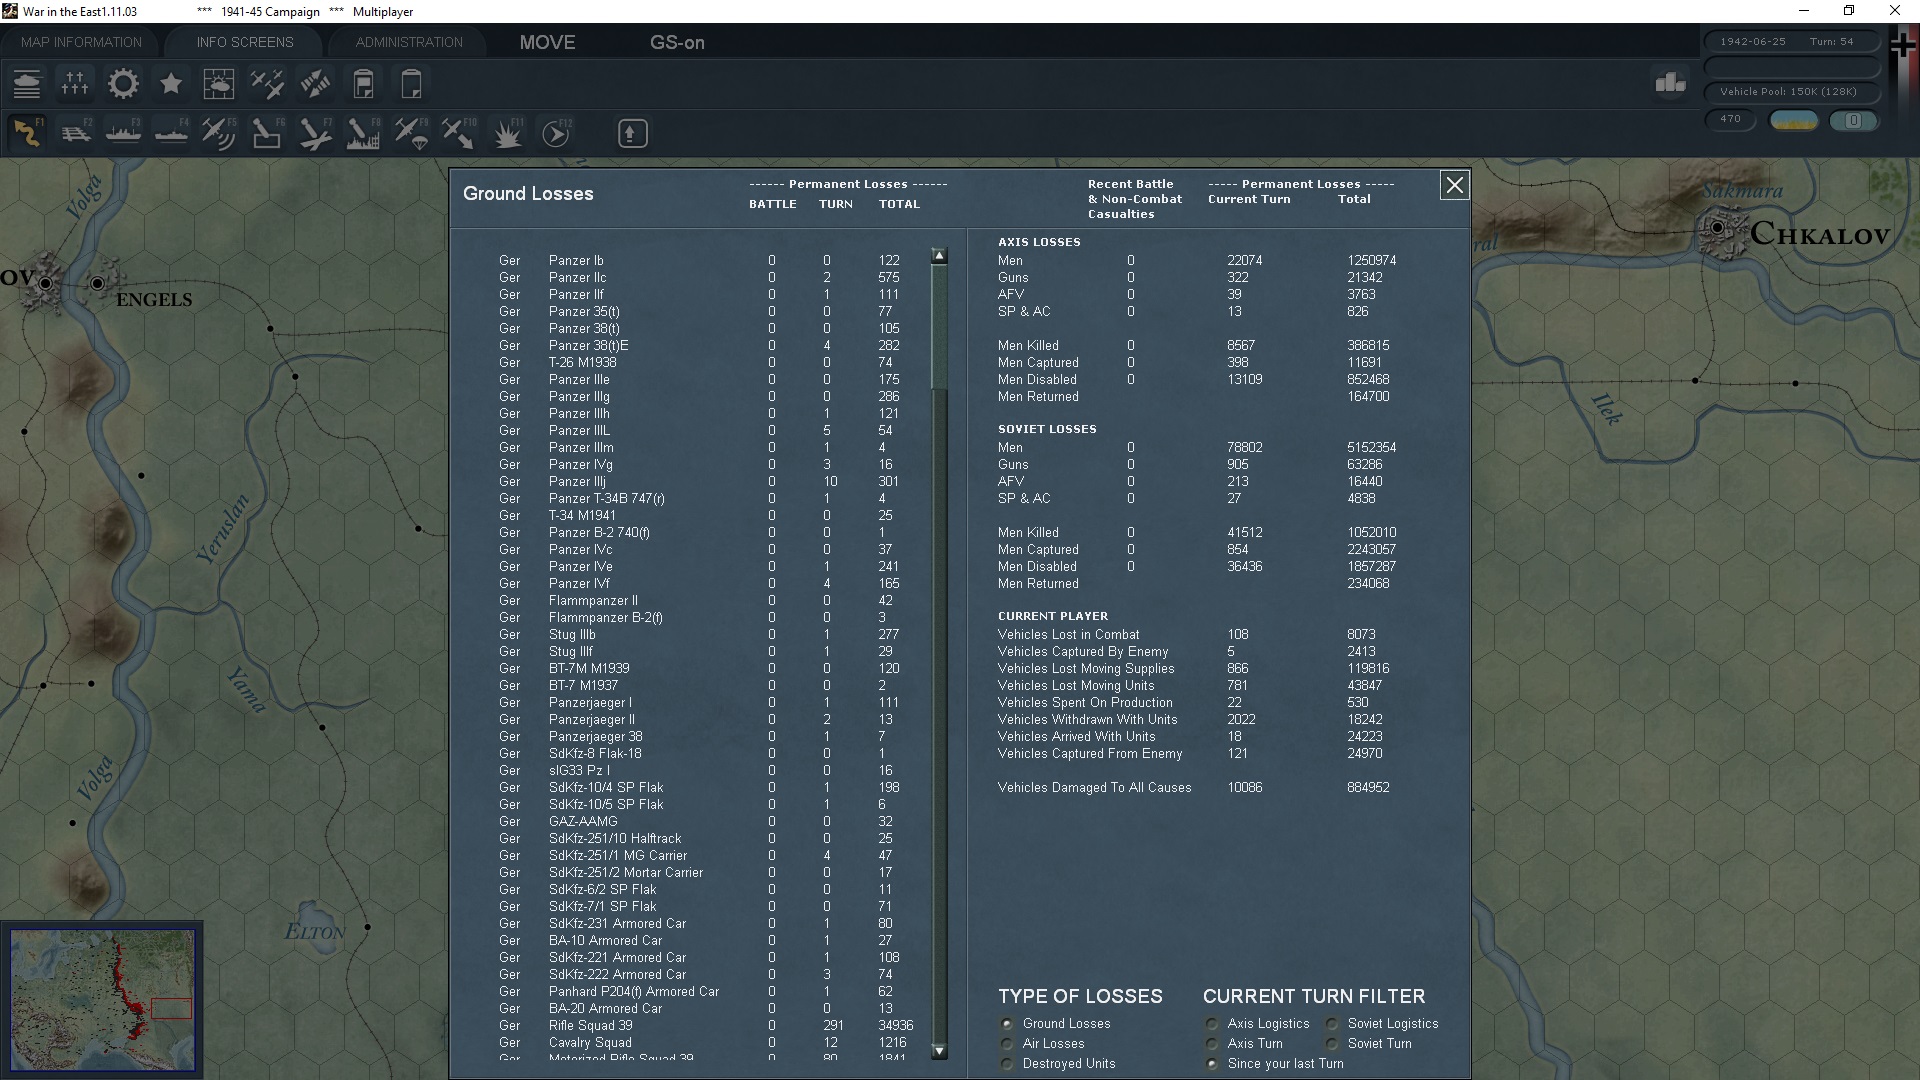Open the order of battle tank list icon
1920x1080 pixels.
click(27, 84)
